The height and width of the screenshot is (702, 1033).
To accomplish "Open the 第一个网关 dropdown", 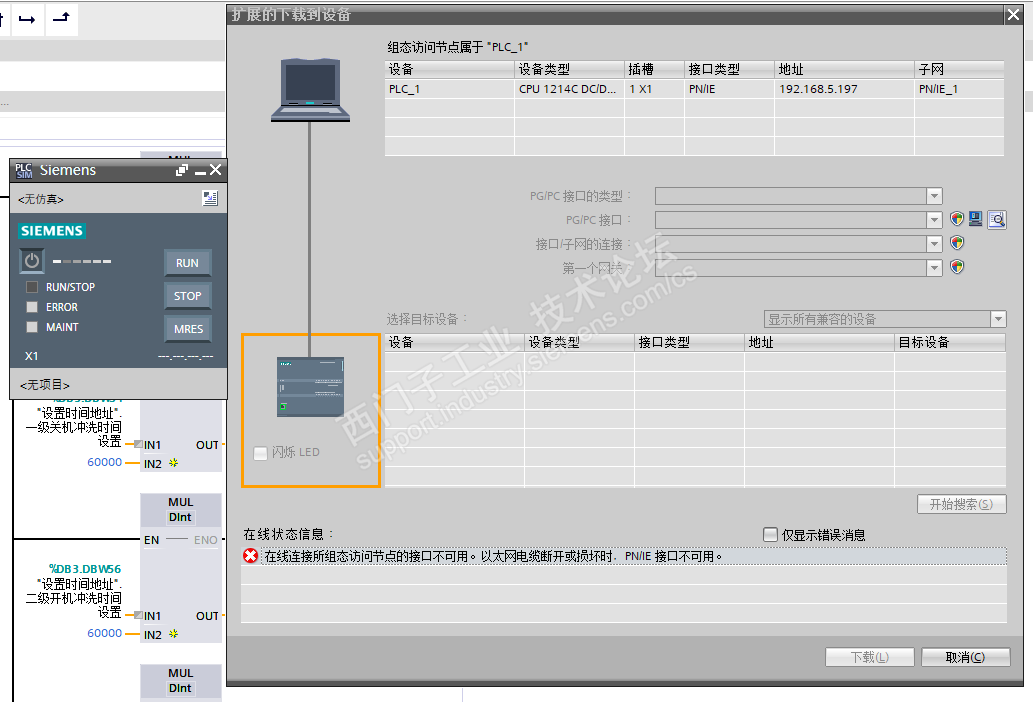I will [934, 267].
